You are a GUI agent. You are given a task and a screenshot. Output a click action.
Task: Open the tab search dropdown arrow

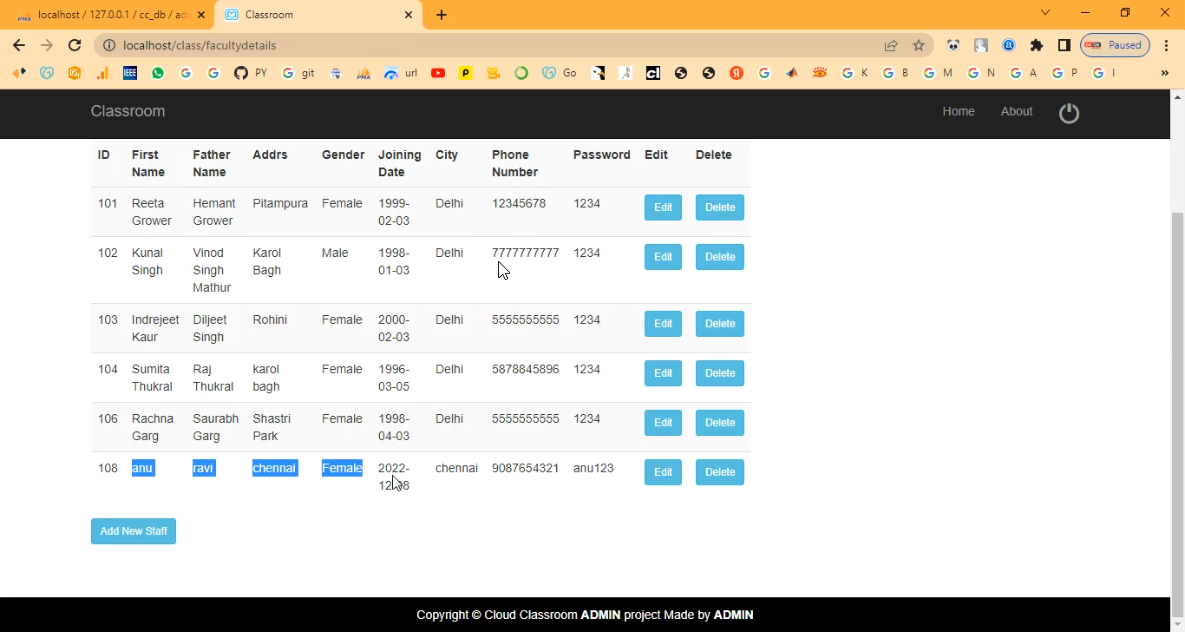pyautogui.click(x=1045, y=13)
